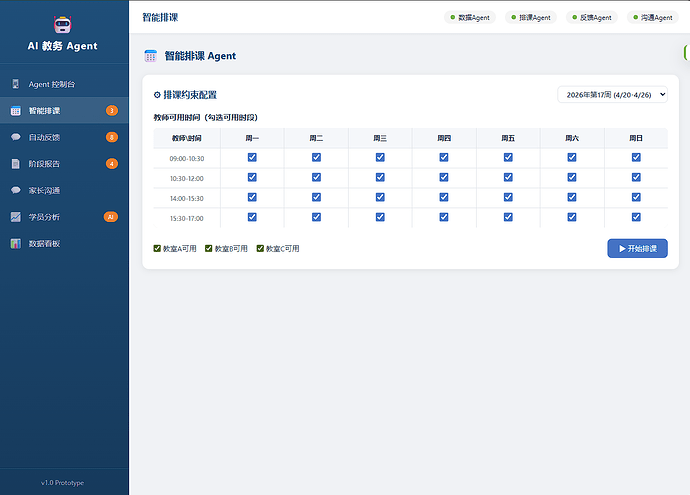Navigate to 家长沟通

coord(64,191)
